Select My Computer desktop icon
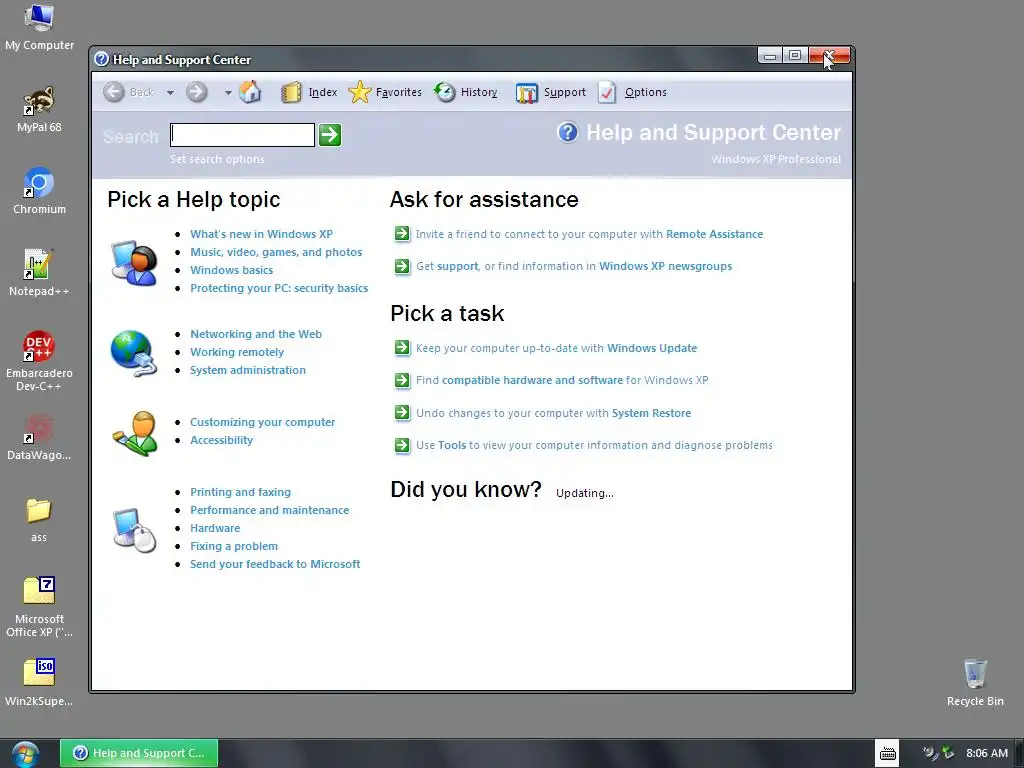This screenshot has width=1024, height=768. [39, 27]
